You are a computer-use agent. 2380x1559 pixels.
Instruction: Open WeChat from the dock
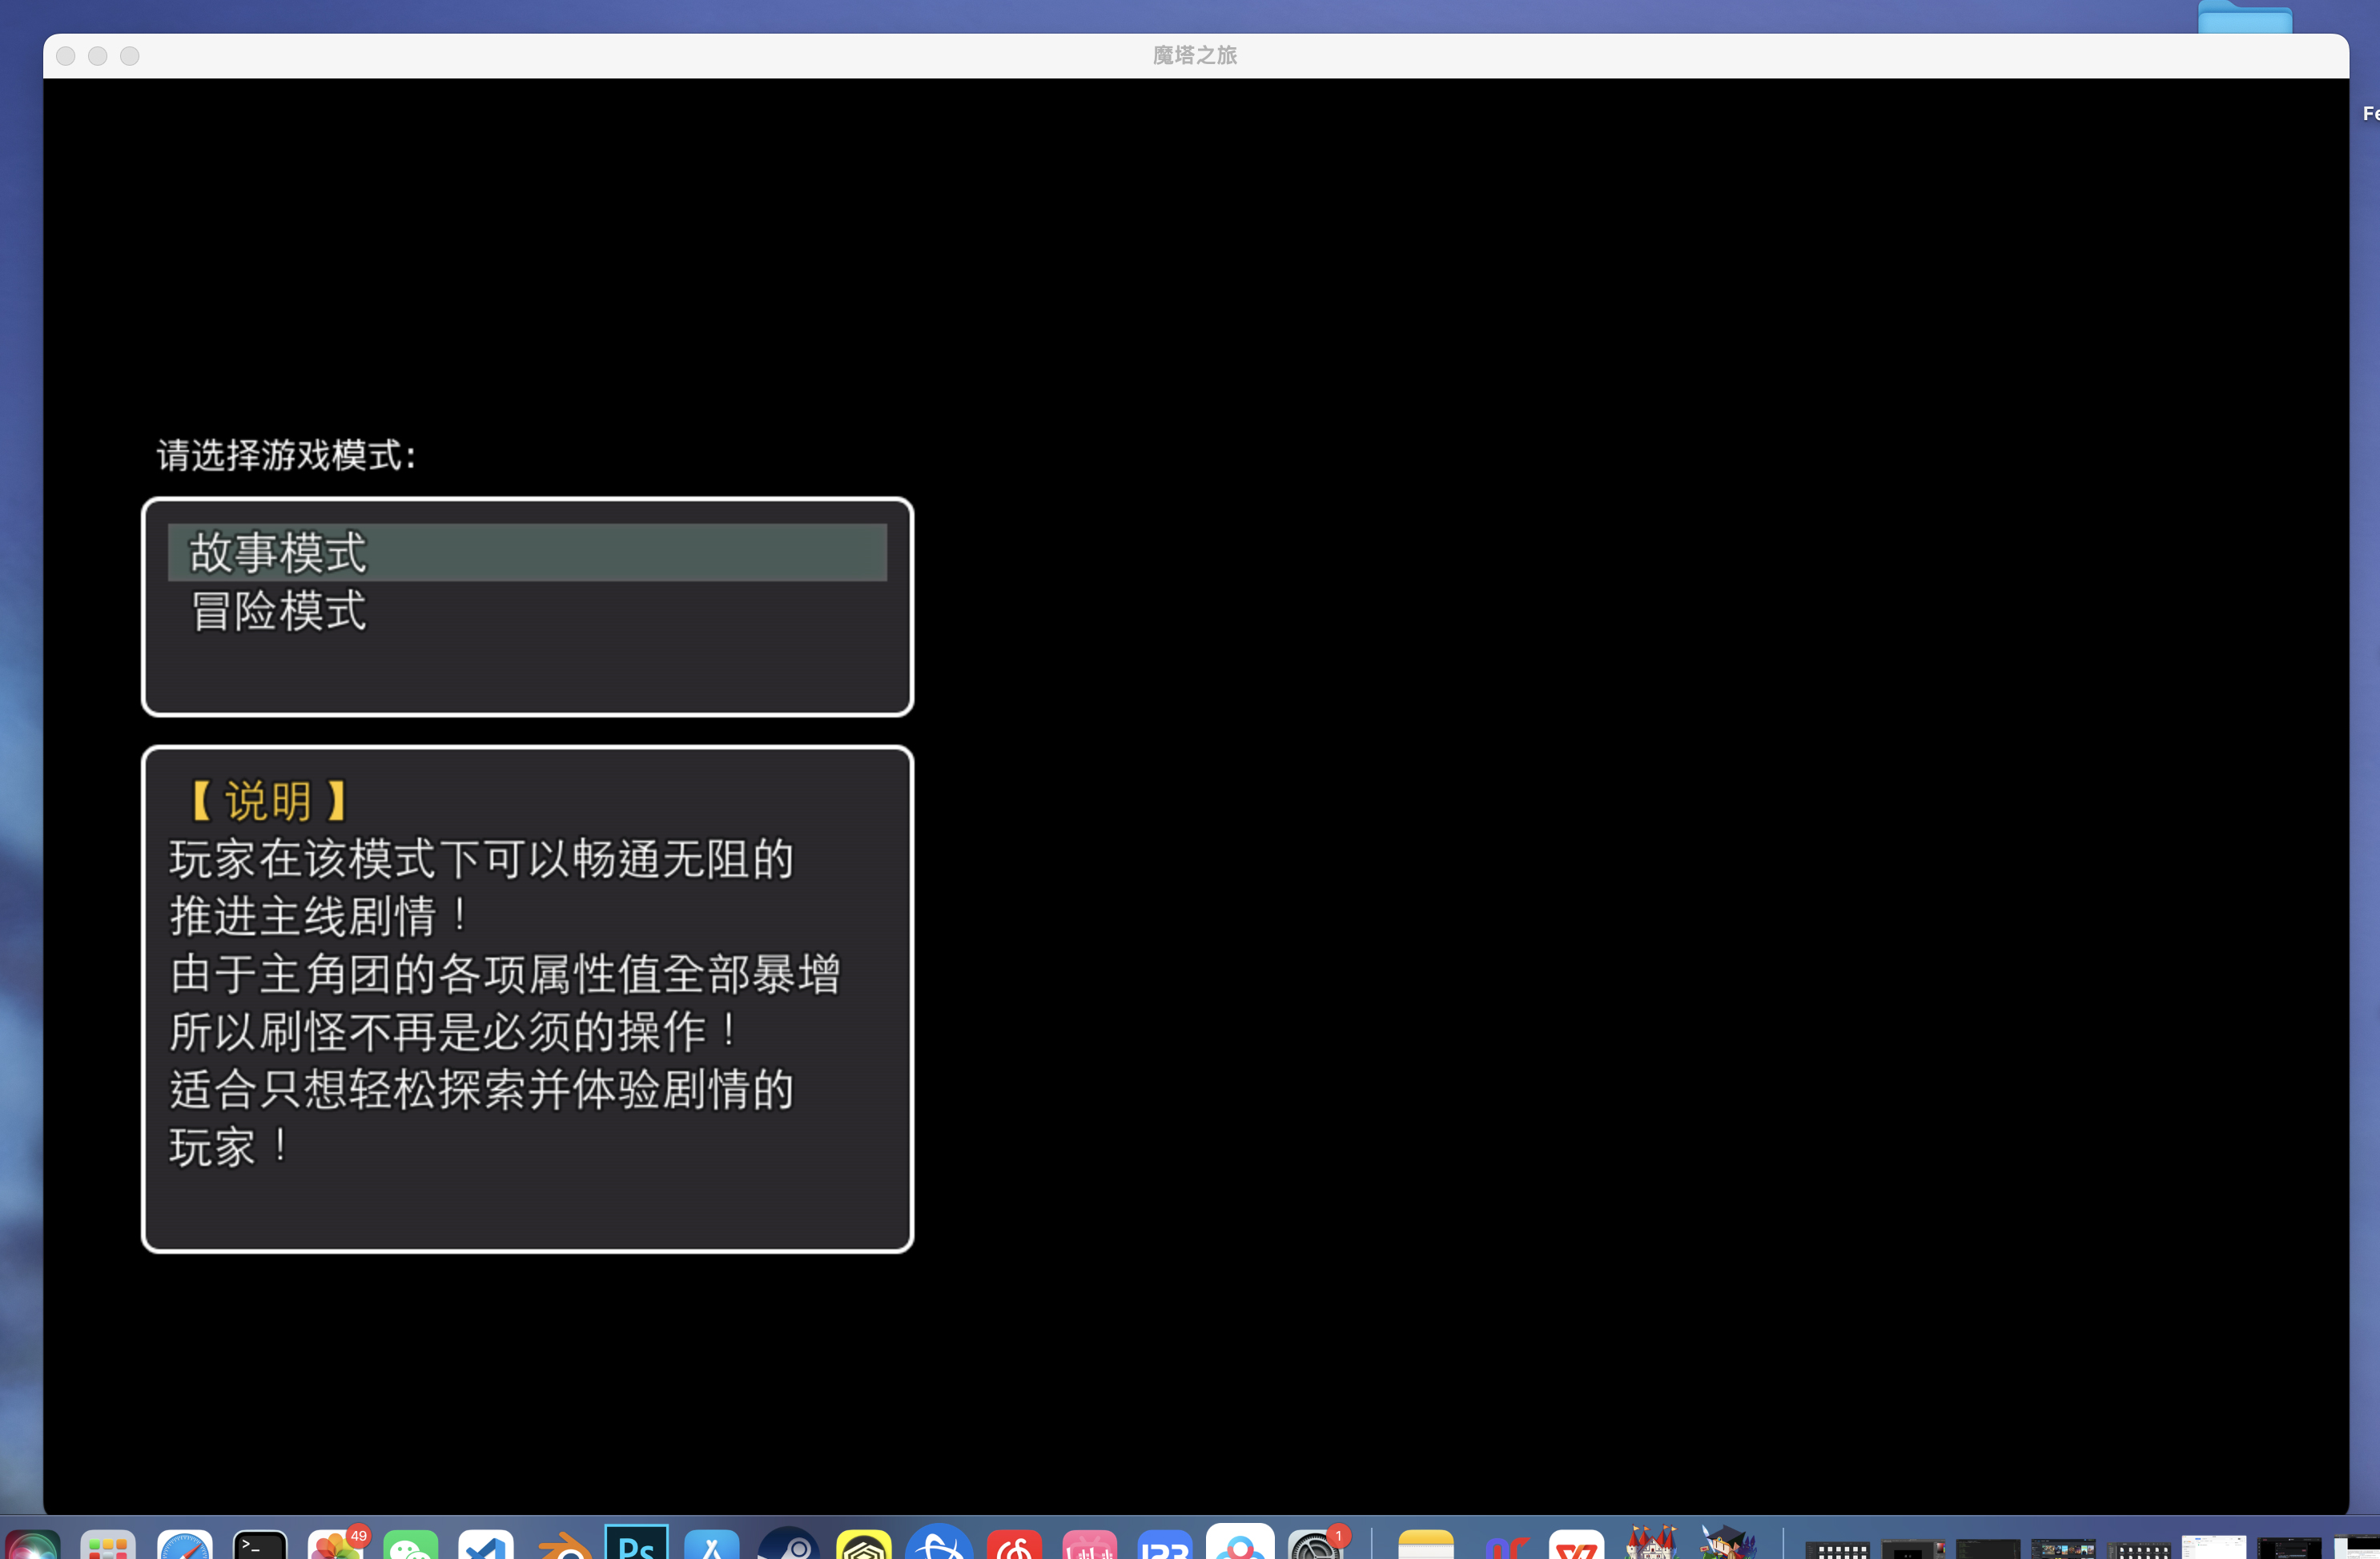[x=410, y=1545]
